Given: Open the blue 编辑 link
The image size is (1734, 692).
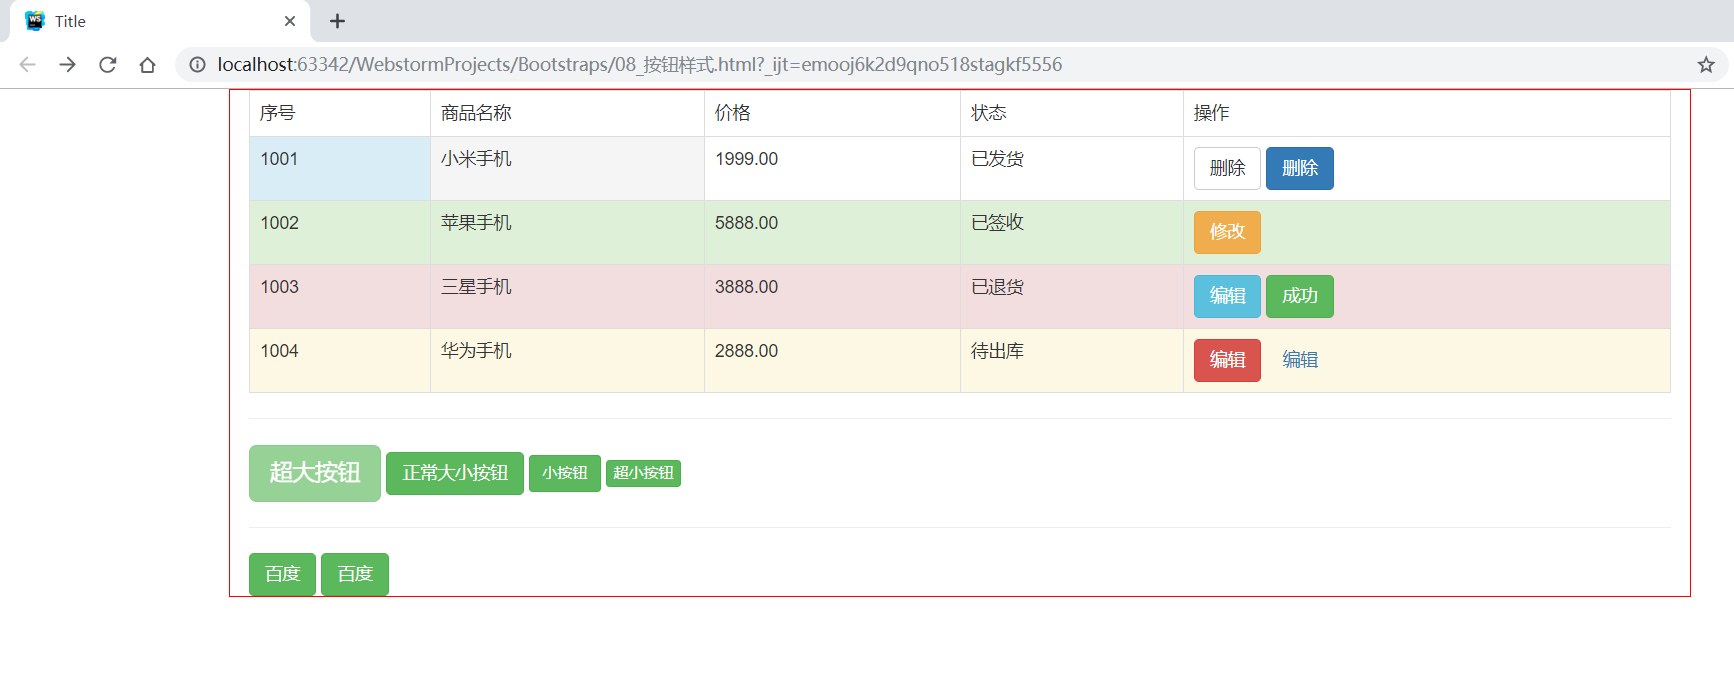Looking at the screenshot, I should click(1300, 360).
